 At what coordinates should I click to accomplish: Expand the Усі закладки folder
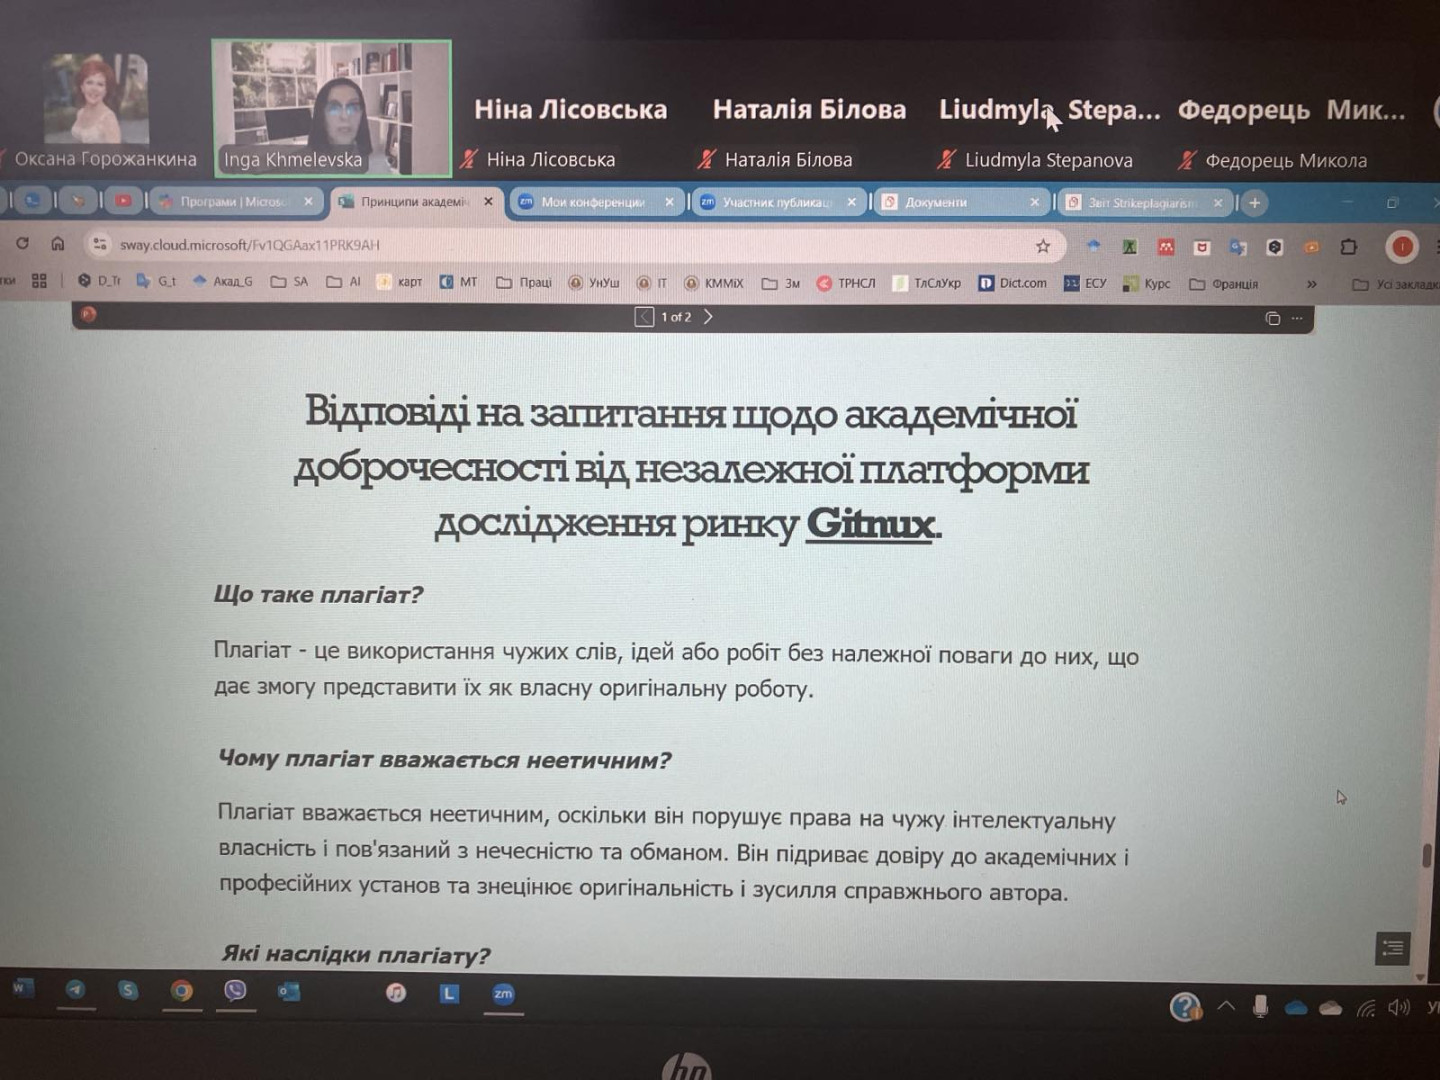tap(1394, 285)
